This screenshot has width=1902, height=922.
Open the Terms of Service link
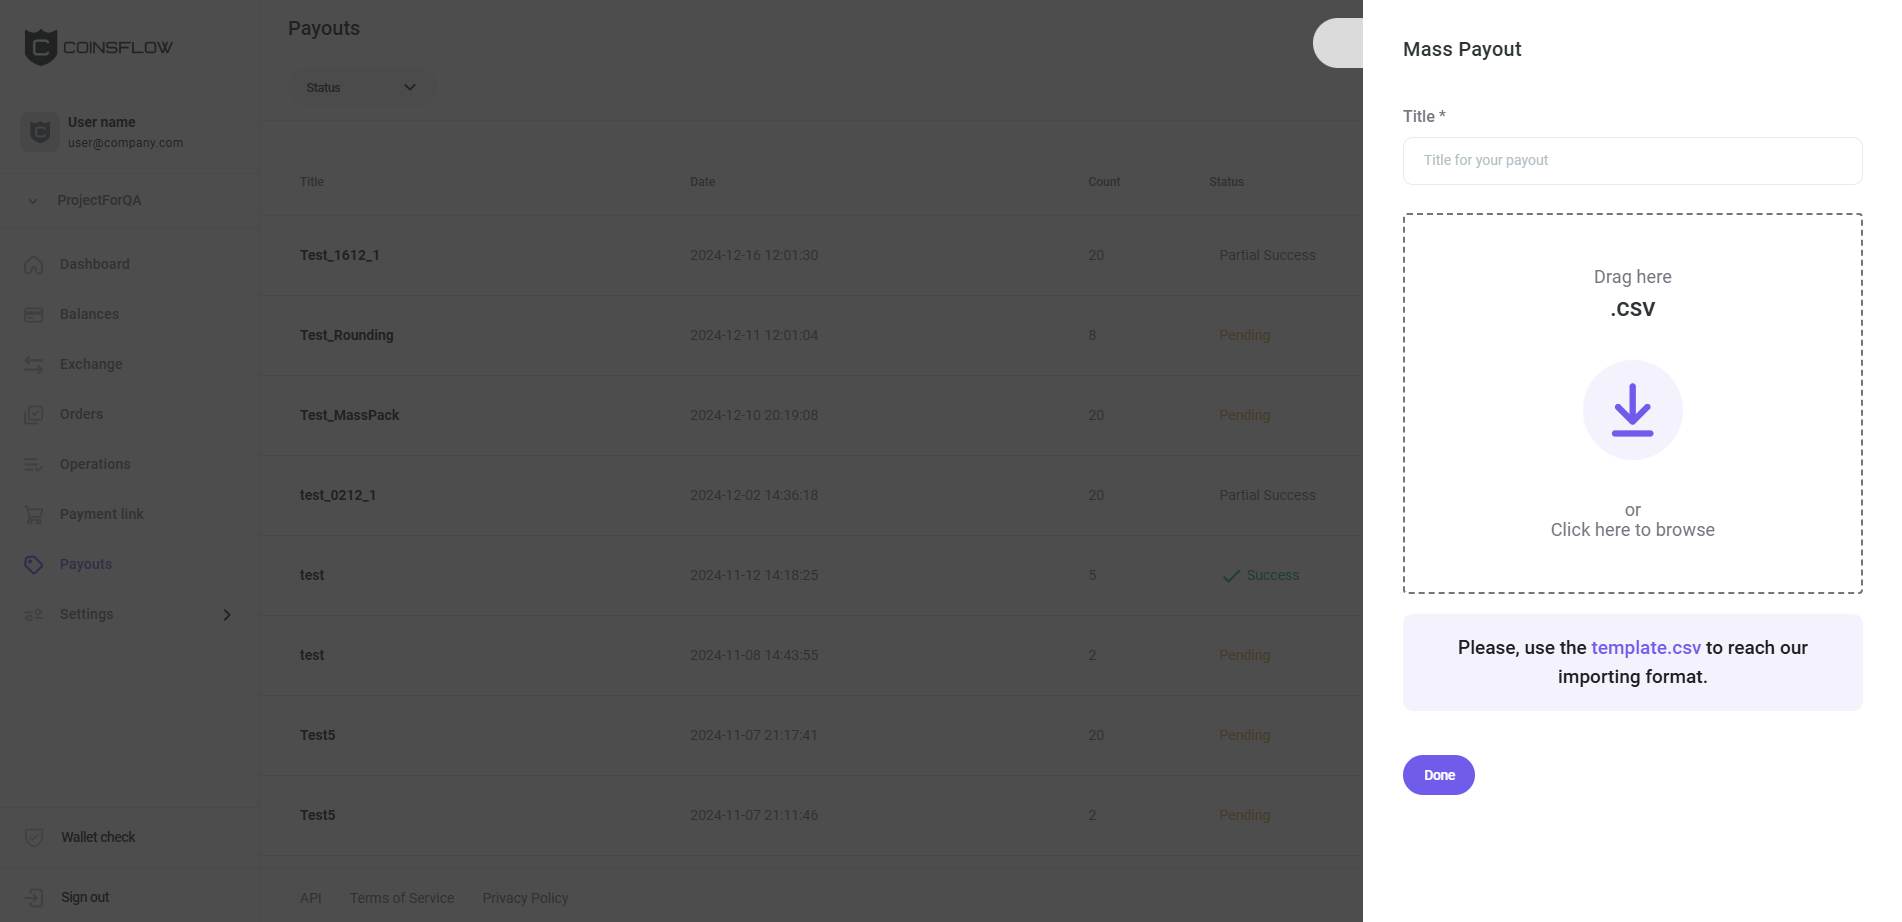(x=402, y=898)
